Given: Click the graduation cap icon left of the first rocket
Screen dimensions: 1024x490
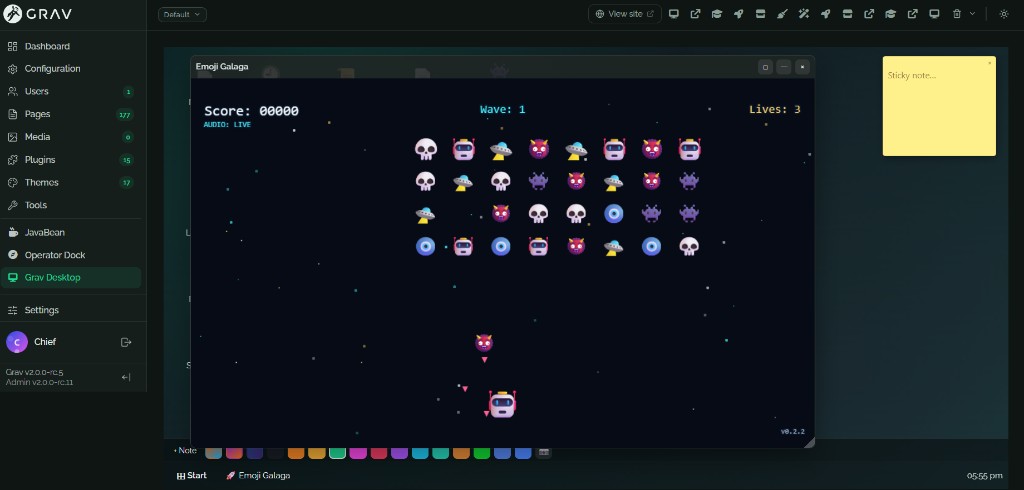Looking at the screenshot, I should (x=717, y=14).
